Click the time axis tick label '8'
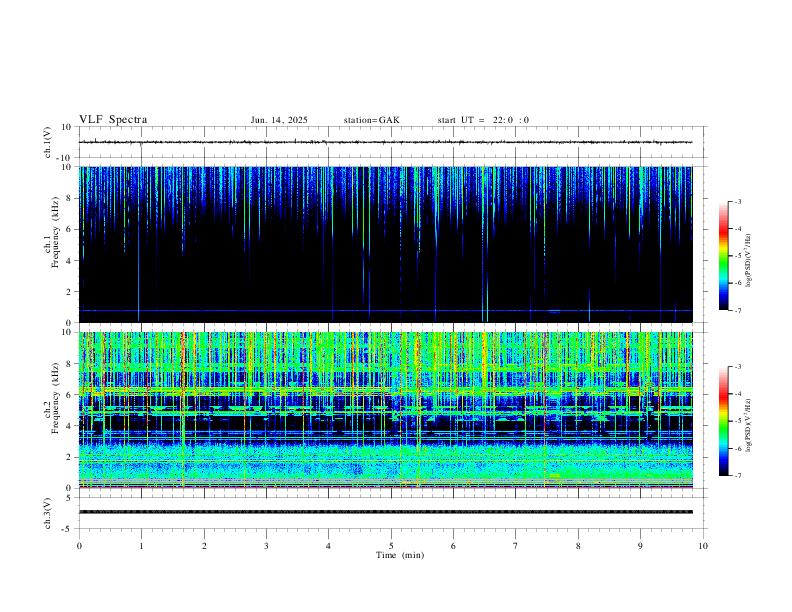 [578, 546]
